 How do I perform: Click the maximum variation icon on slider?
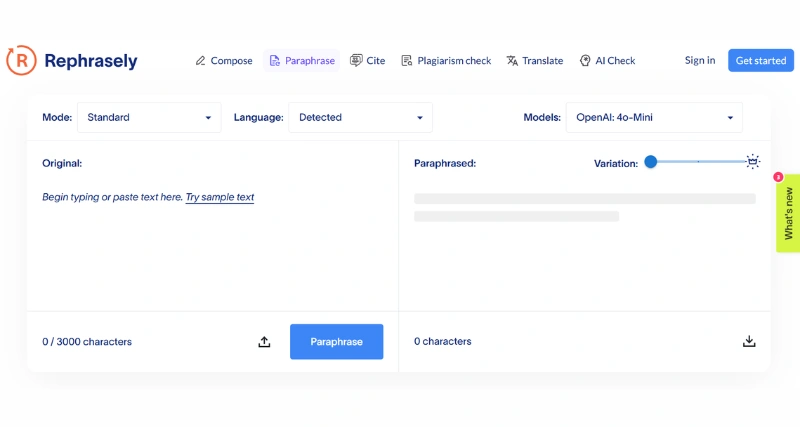pyautogui.click(x=753, y=161)
